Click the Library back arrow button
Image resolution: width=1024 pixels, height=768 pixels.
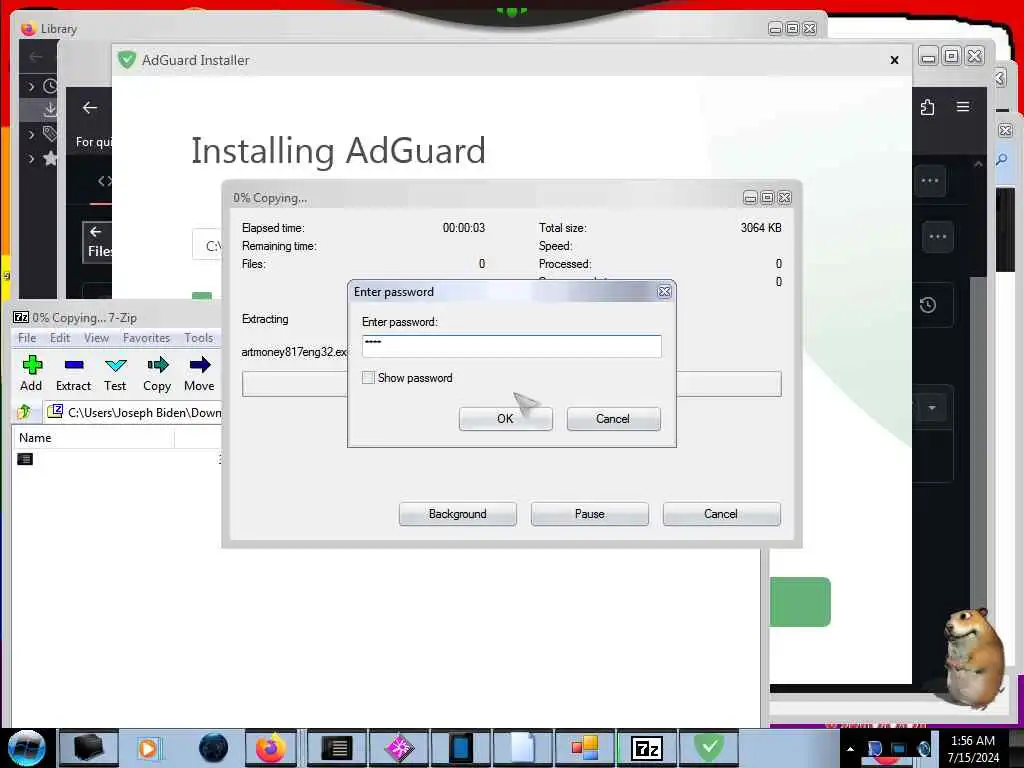click(36, 57)
